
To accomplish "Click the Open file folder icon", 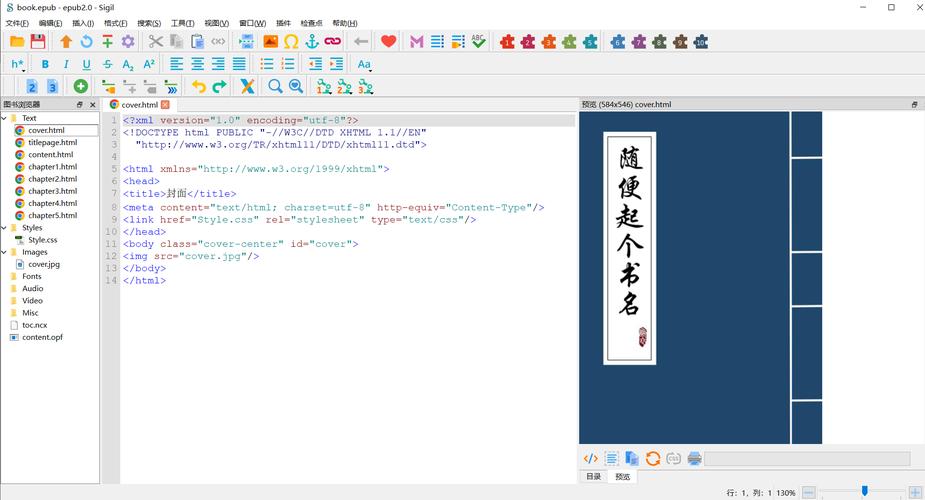I will coord(17,41).
